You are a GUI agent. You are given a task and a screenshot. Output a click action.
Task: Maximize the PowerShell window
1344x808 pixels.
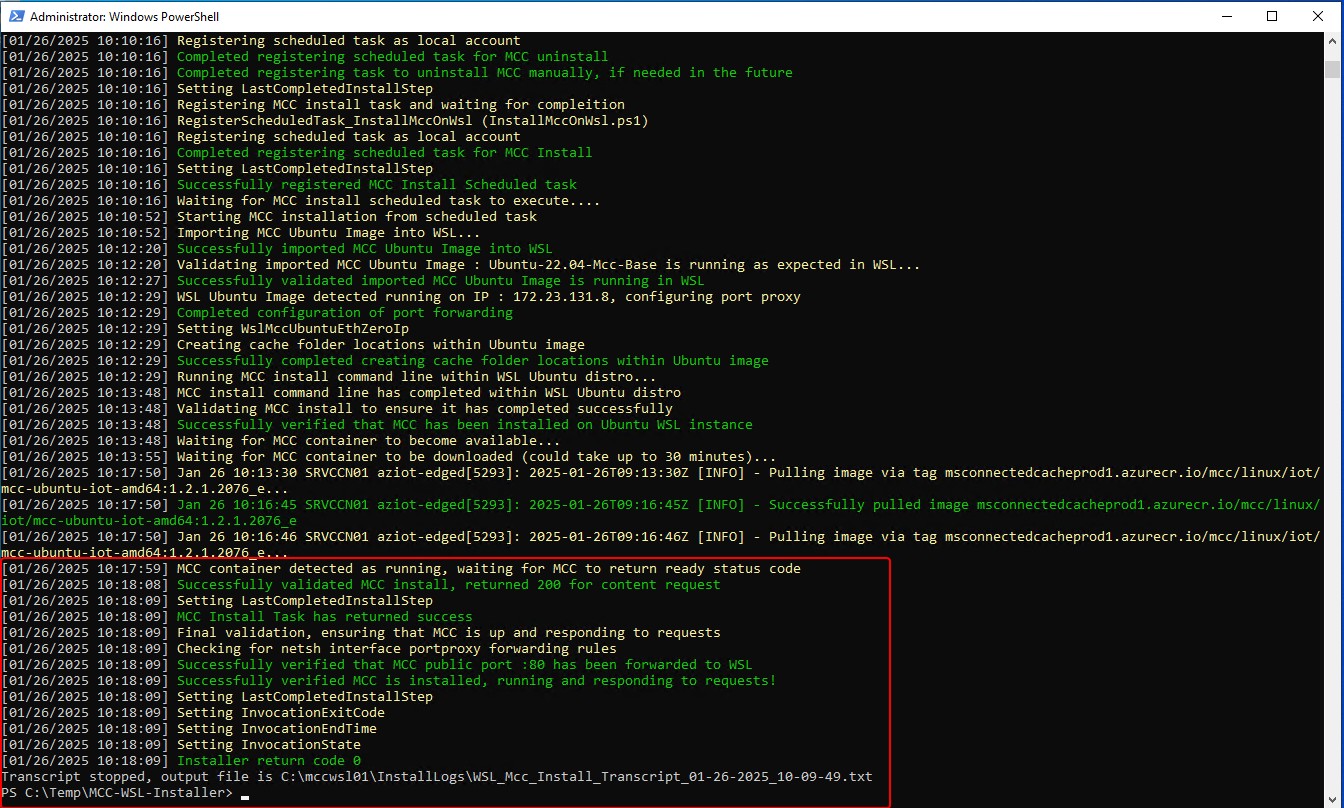pyautogui.click(x=1272, y=16)
